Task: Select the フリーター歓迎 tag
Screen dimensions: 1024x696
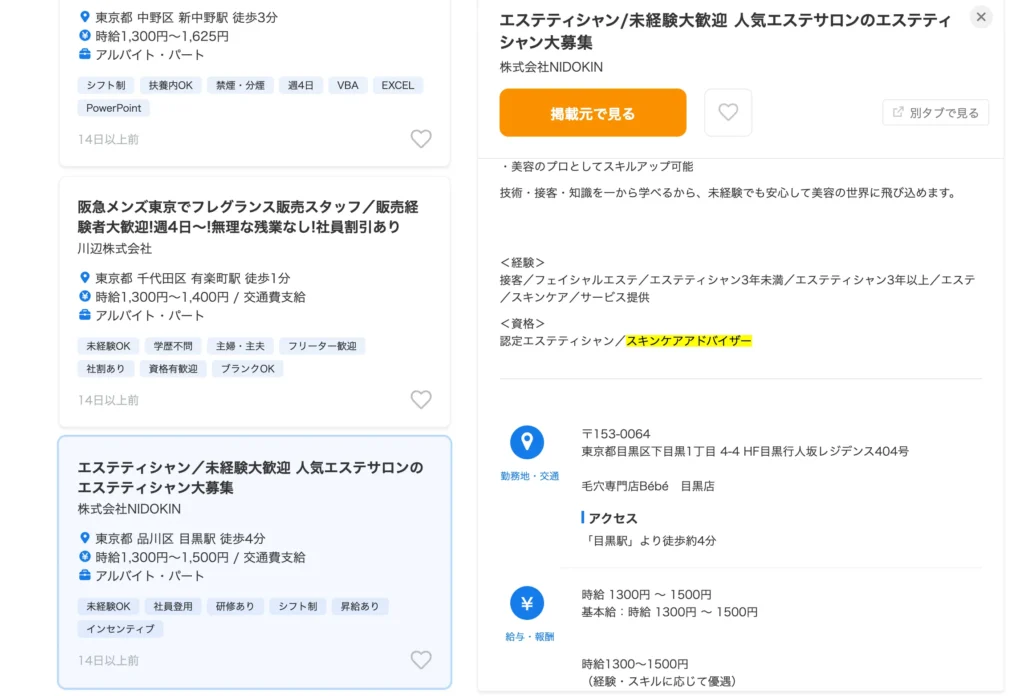Action: click(322, 346)
